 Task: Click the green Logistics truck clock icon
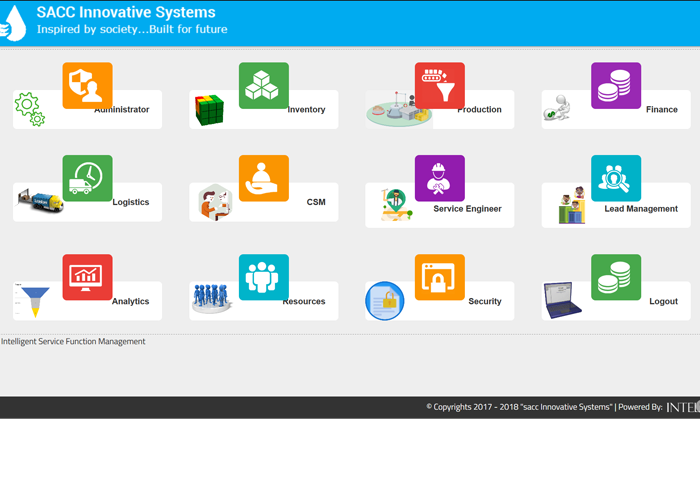click(x=87, y=178)
